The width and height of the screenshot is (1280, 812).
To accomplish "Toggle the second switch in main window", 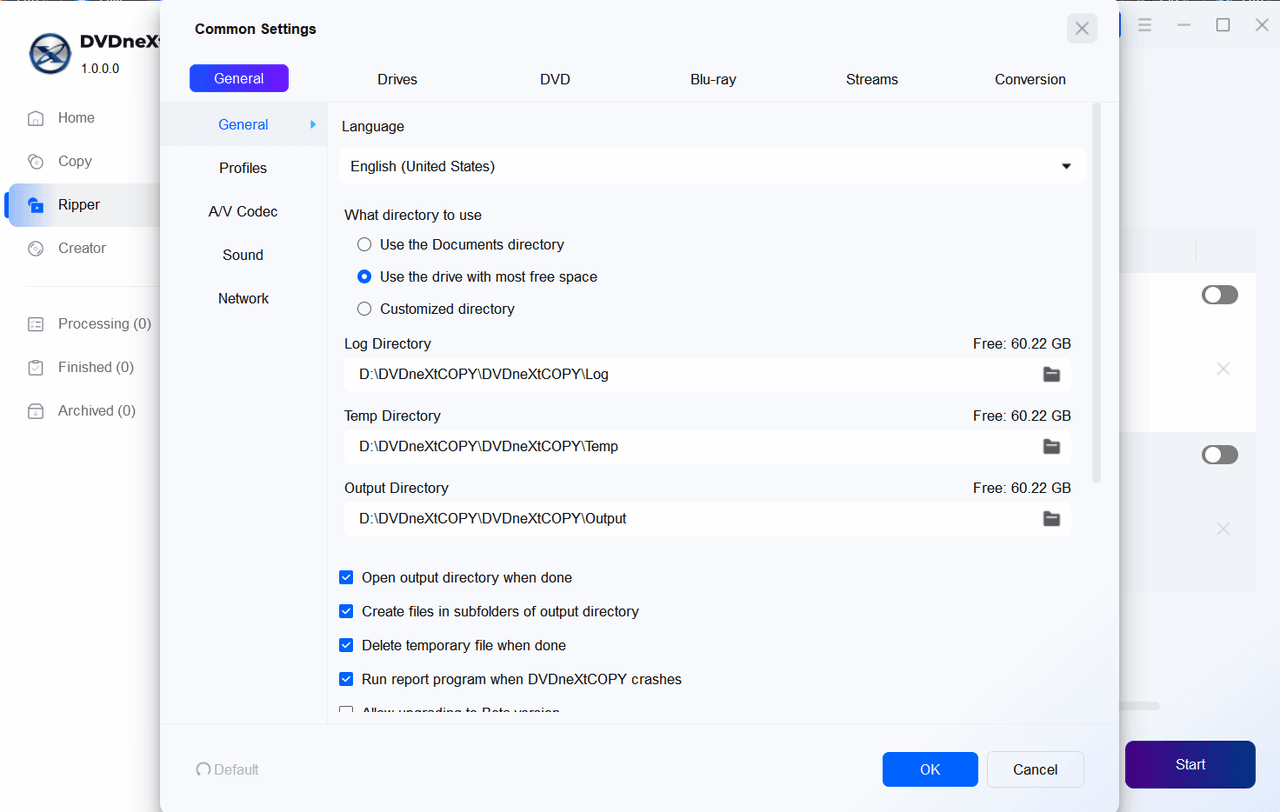I will point(1220,455).
